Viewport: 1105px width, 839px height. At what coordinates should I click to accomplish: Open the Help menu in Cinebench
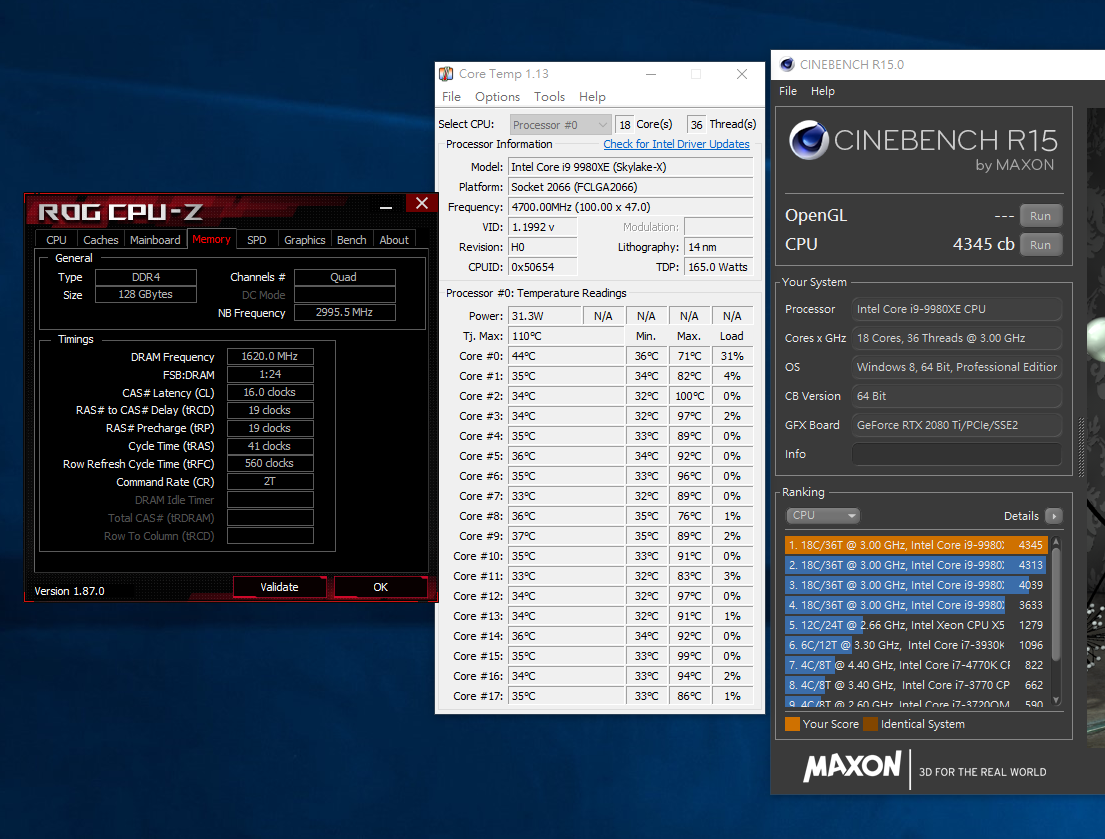pyautogui.click(x=822, y=91)
